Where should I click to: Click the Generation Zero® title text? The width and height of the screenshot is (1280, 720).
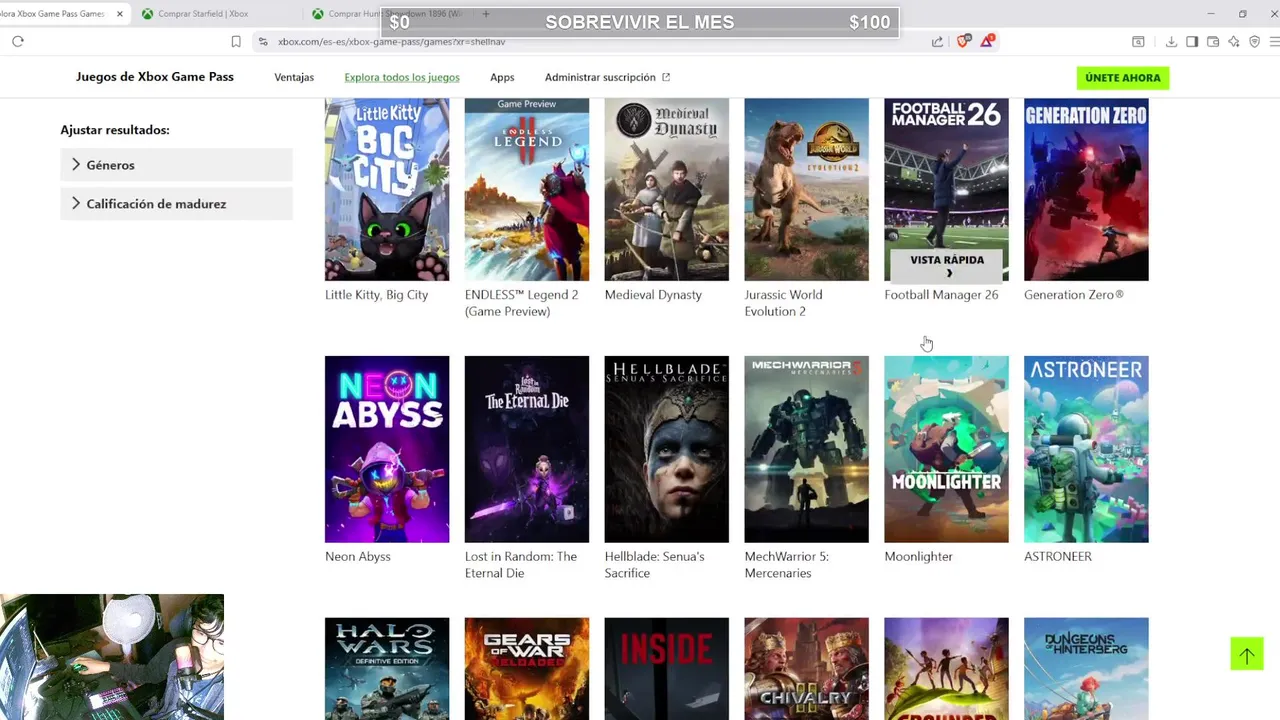[x=1074, y=295]
